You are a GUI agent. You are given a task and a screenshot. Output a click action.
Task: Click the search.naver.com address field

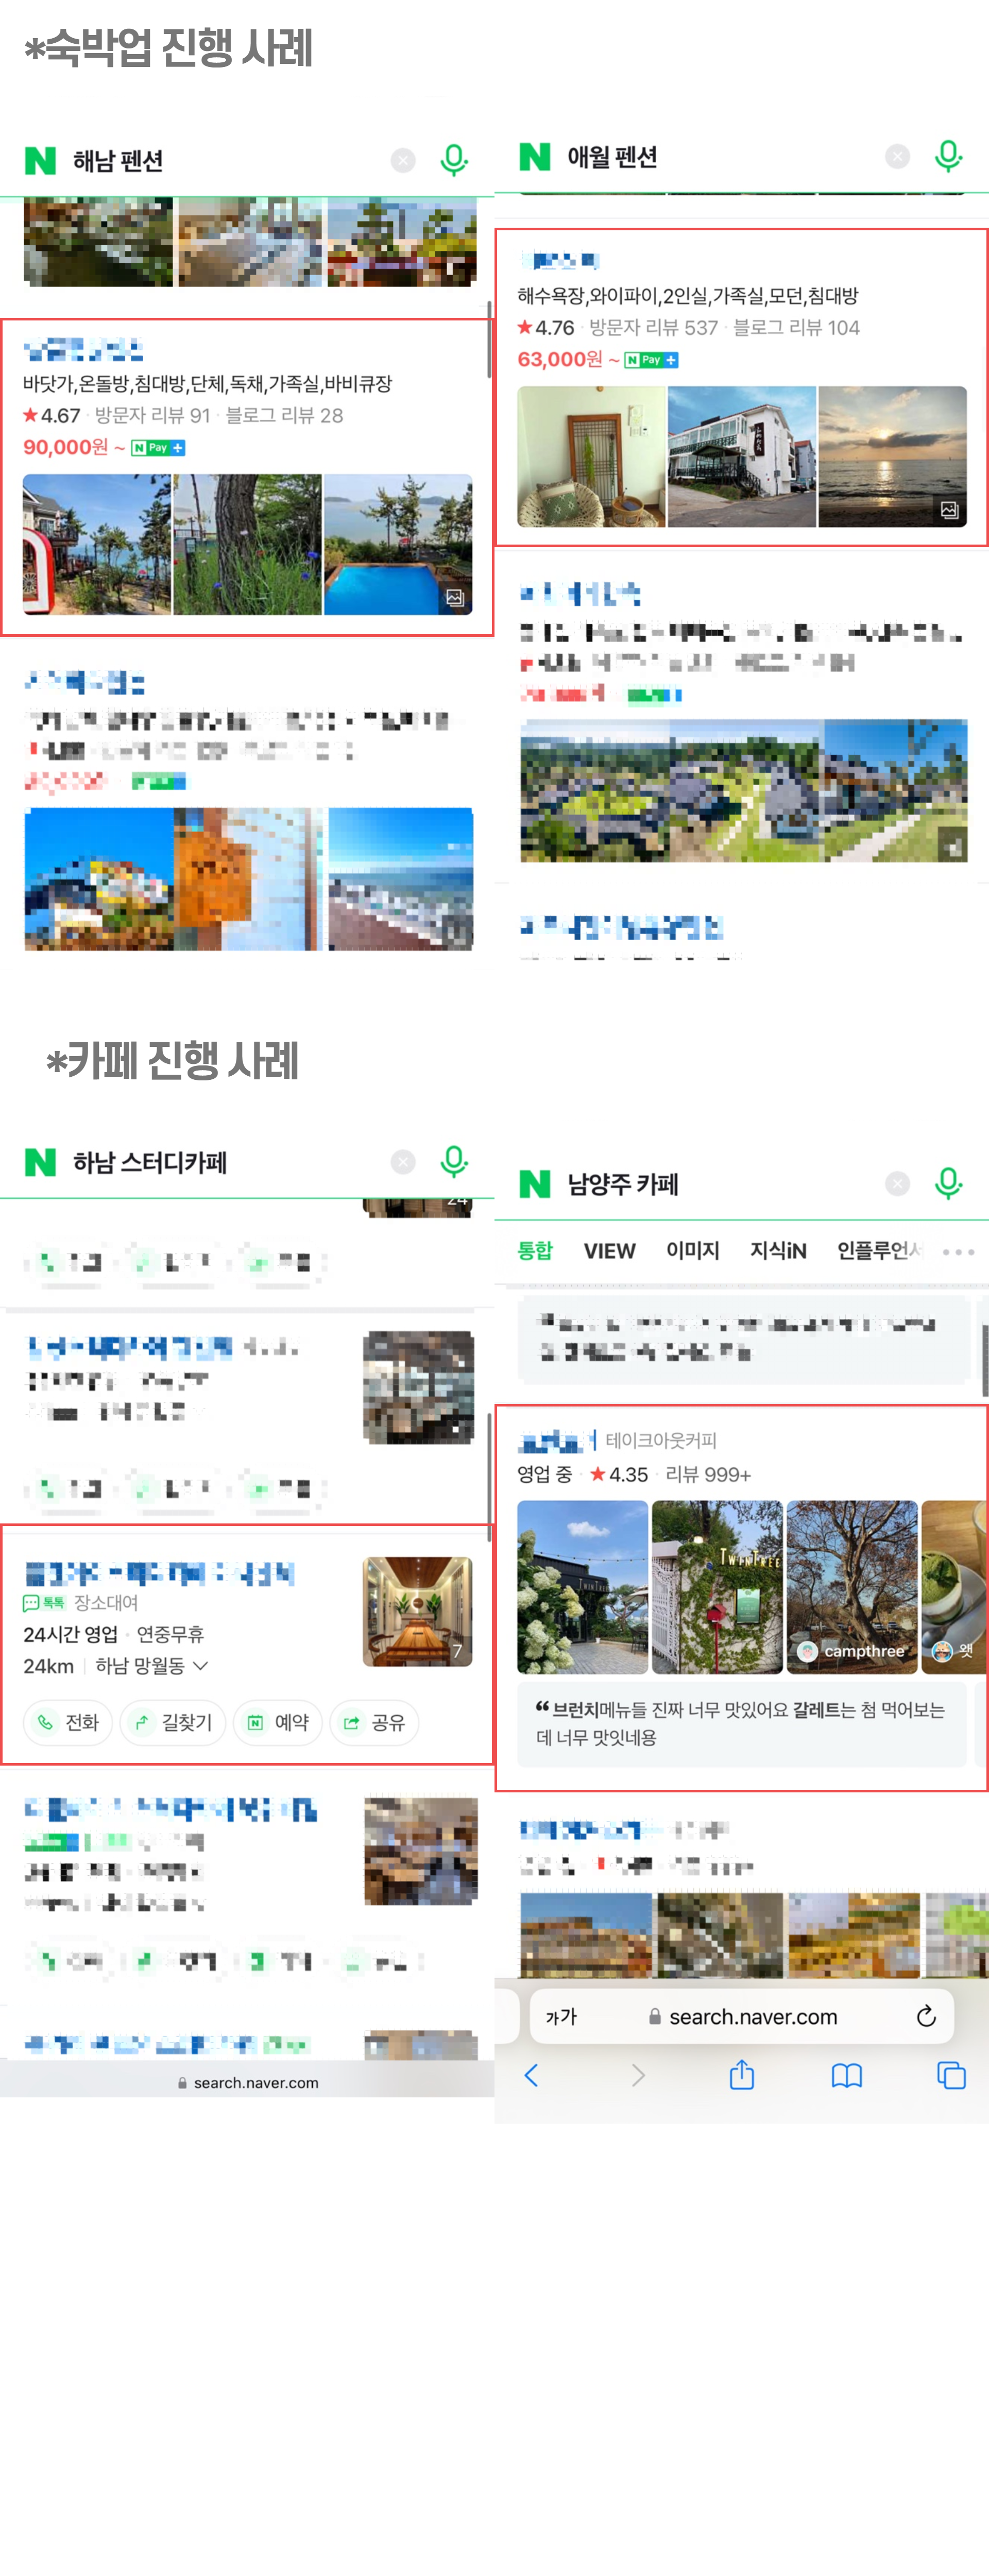[x=742, y=2016]
